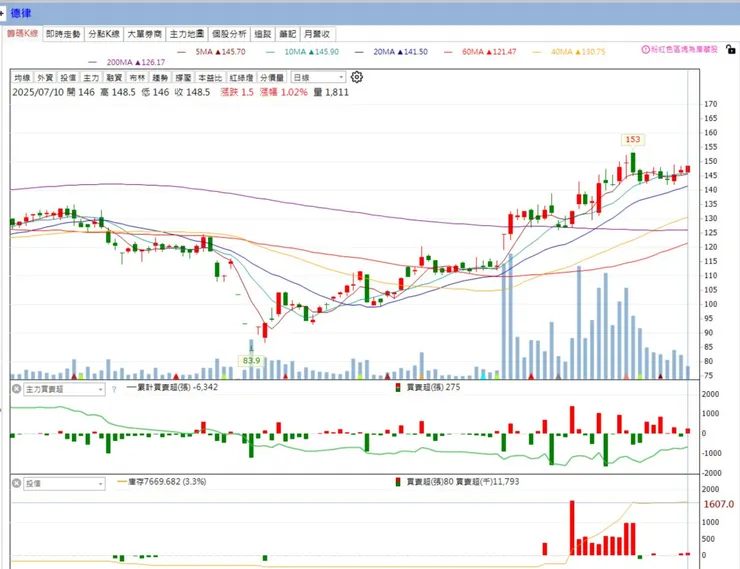This screenshot has height=569, width=740.
Task: Click the 2025/07/10 date readout
Action: coord(38,92)
